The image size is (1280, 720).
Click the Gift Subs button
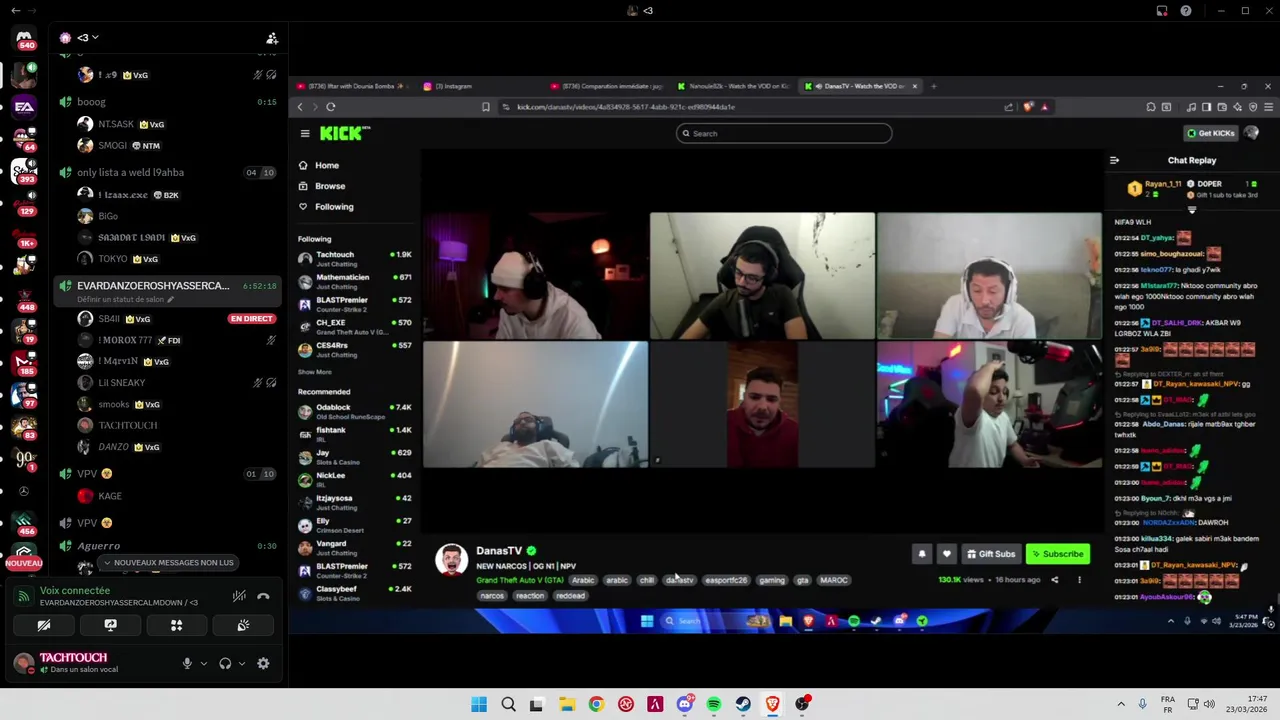click(x=990, y=554)
